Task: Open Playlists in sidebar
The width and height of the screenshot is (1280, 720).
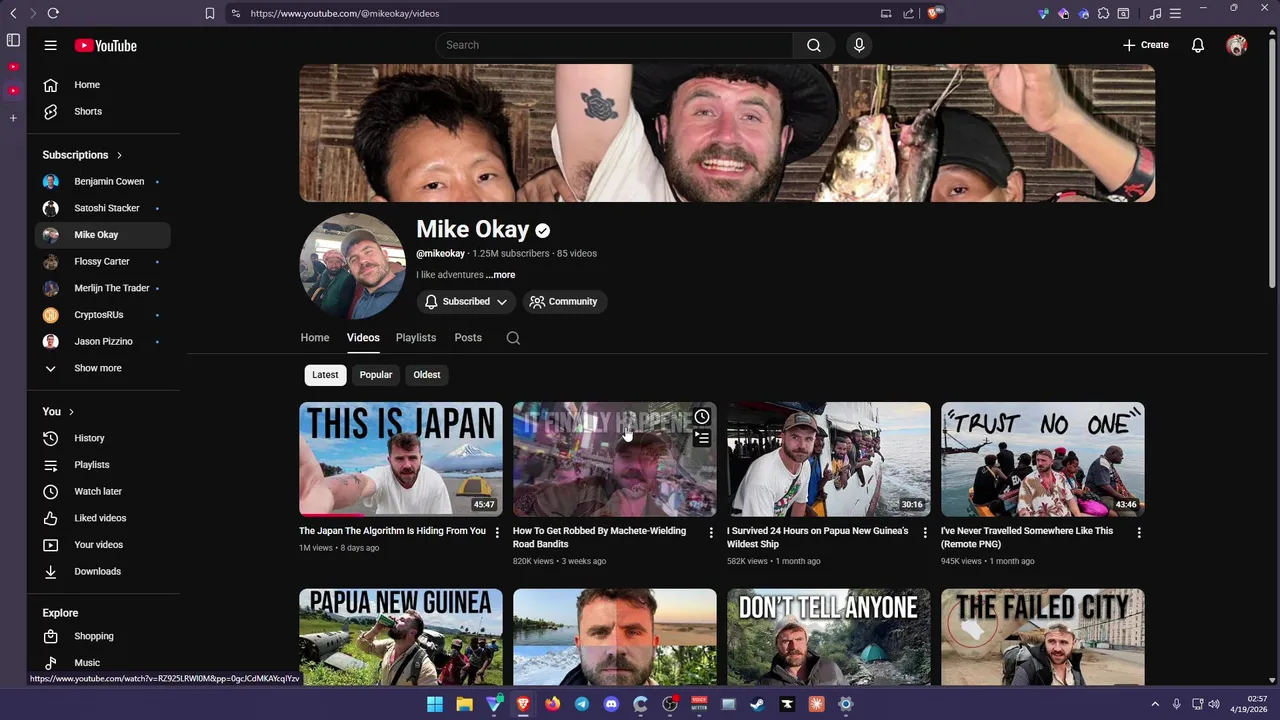Action: [103, 465]
